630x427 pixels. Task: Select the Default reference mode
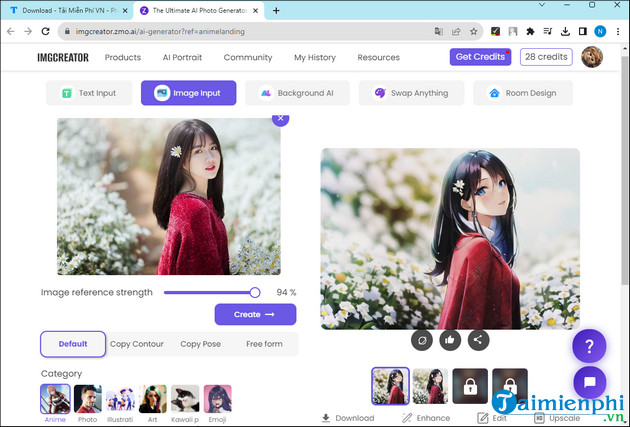(x=73, y=344)
